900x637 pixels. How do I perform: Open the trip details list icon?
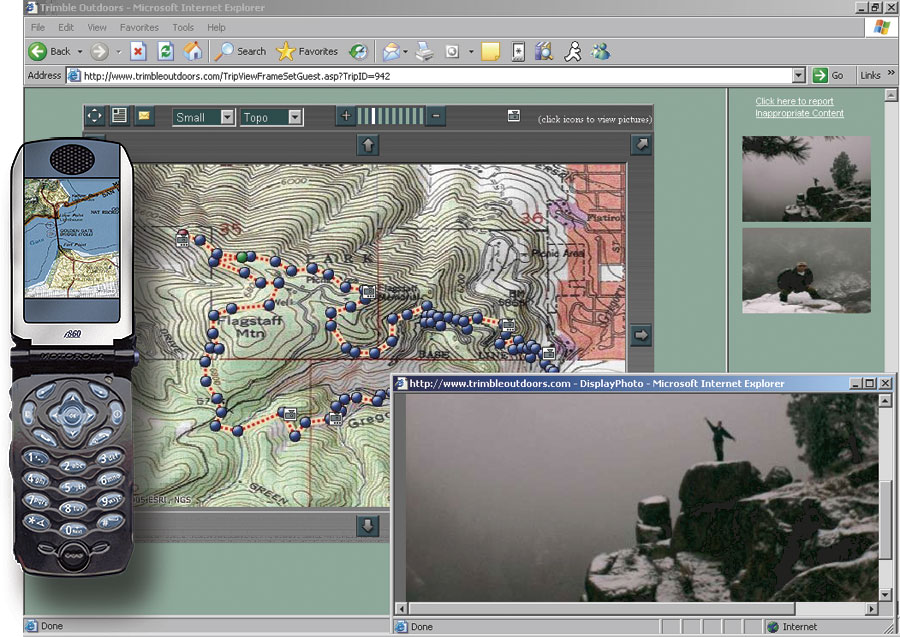(119, 116)
